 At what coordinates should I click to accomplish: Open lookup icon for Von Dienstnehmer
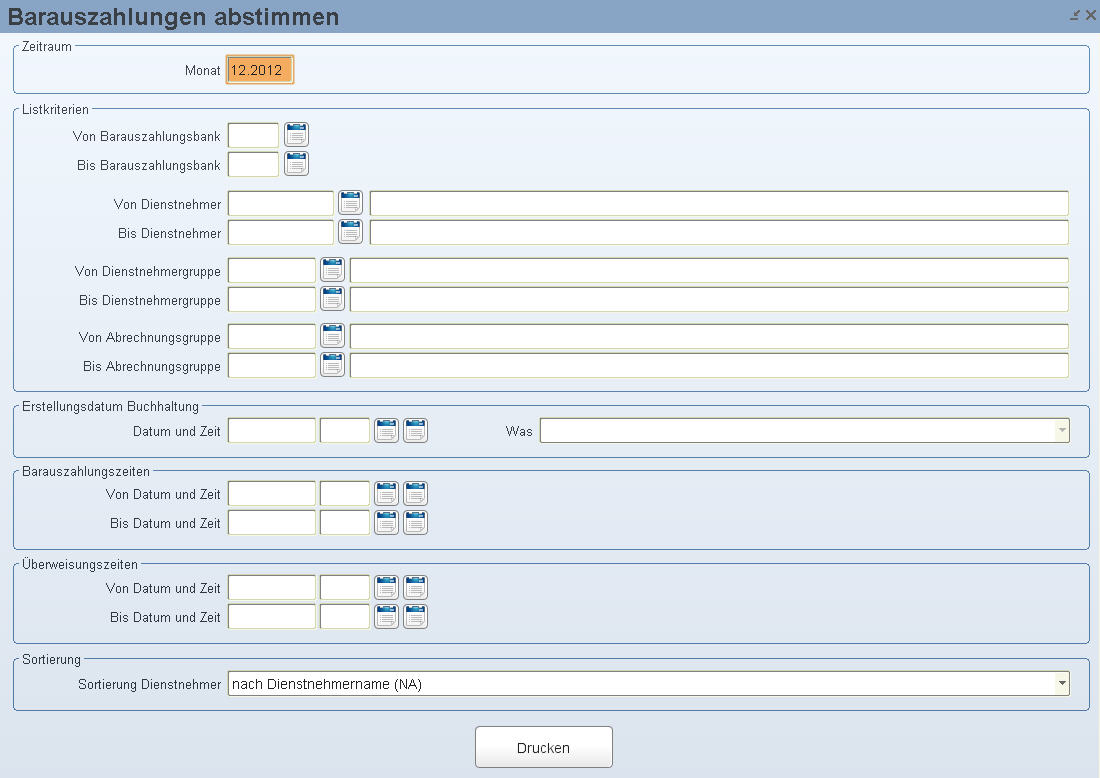click(351, 203)
